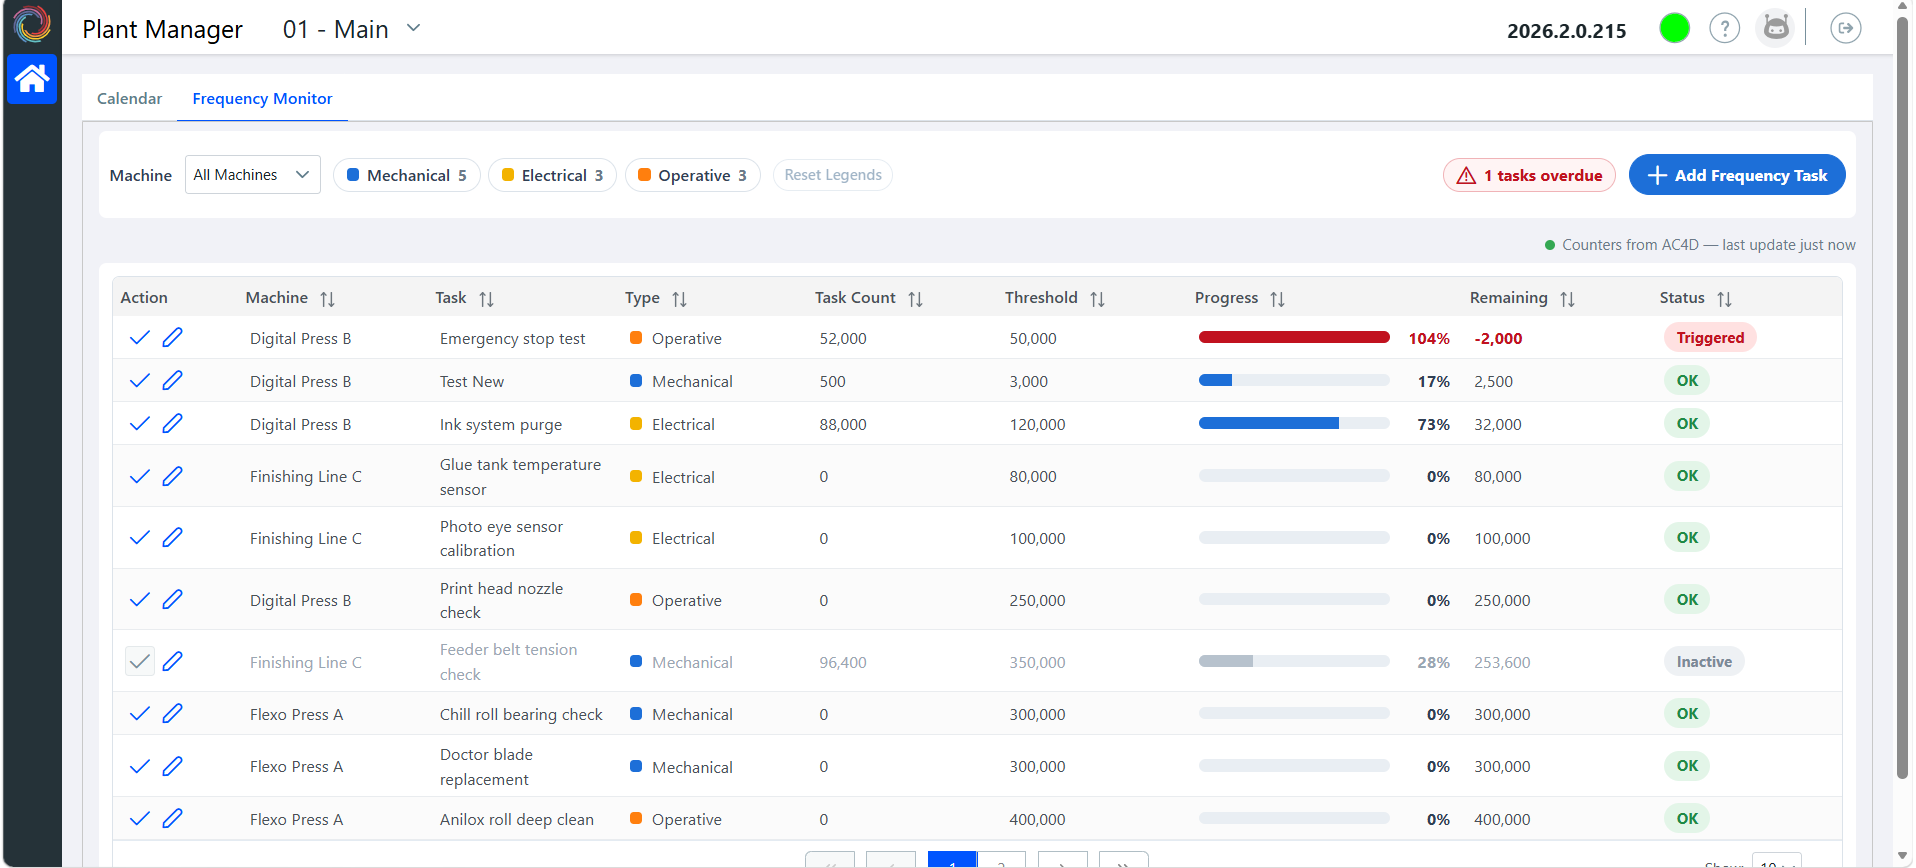Viewport: 1916px width, 868px height.
Task: Click the checkmark for Anilox roll deep clean
Action: click(140, 819)
